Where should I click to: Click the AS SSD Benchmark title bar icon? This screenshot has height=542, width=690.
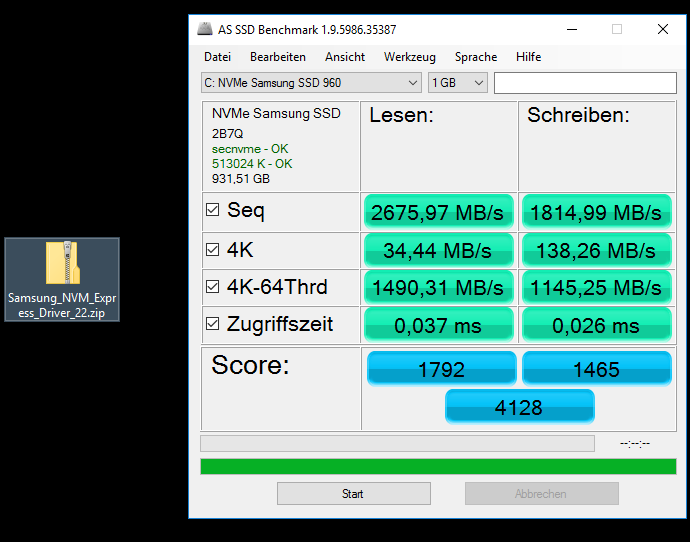click(205, 29)
